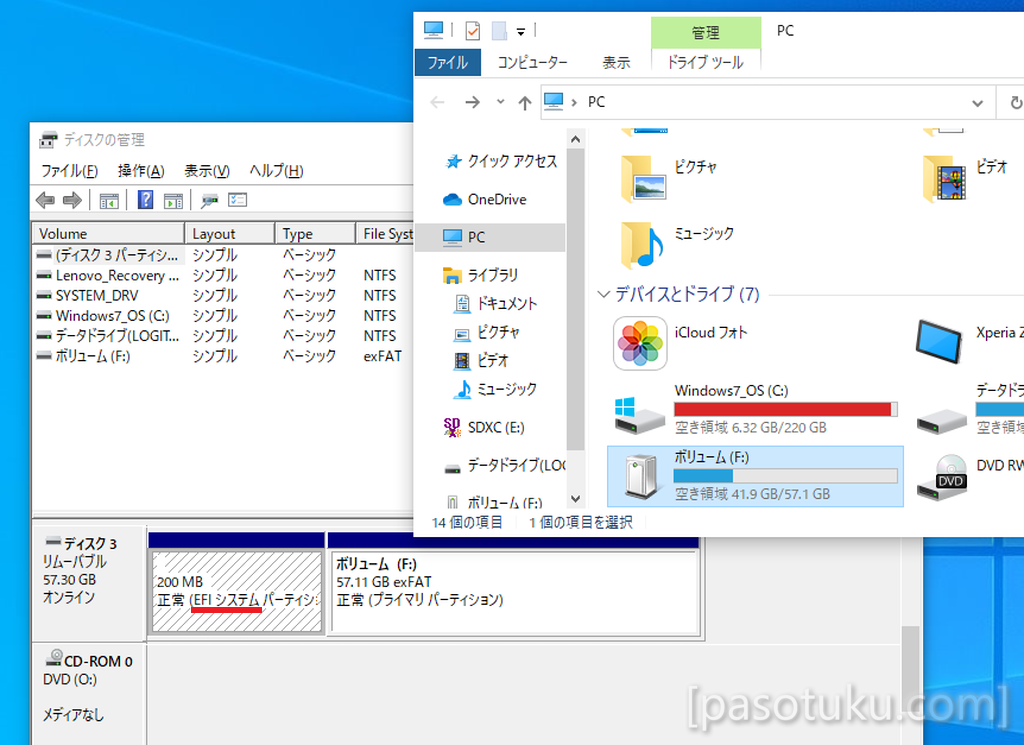Click the properties icon in quick access toolbar
This screenshot has width=1024, height=745.
(x=472, y=30)
